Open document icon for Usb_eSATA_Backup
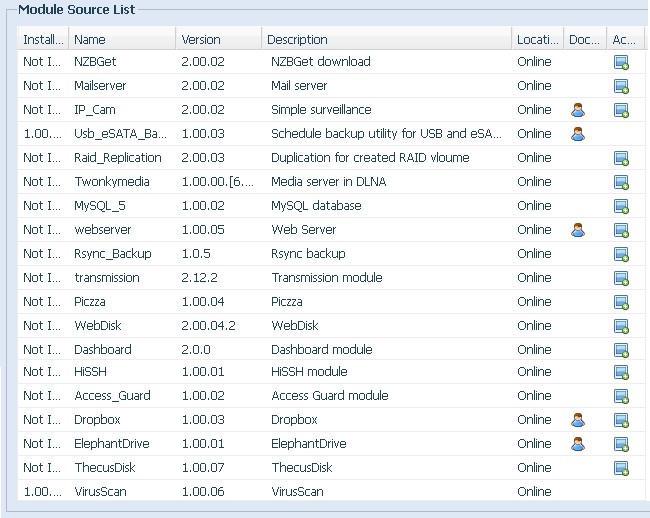This screenshot has width=650, height=518. (x=578, y=134)
